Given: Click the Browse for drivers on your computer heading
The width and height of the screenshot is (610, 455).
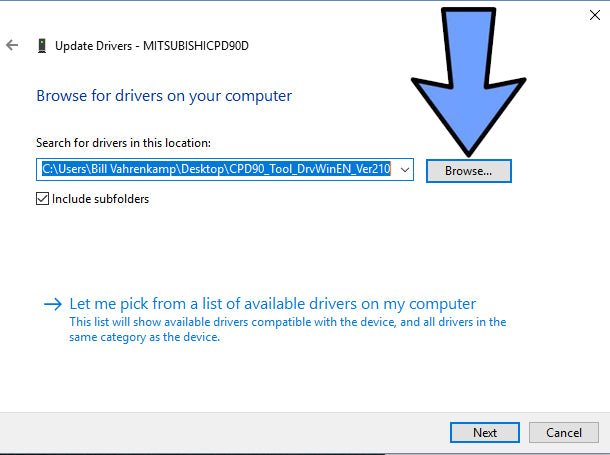Looking at the screenshot, I should coord(164,96).
